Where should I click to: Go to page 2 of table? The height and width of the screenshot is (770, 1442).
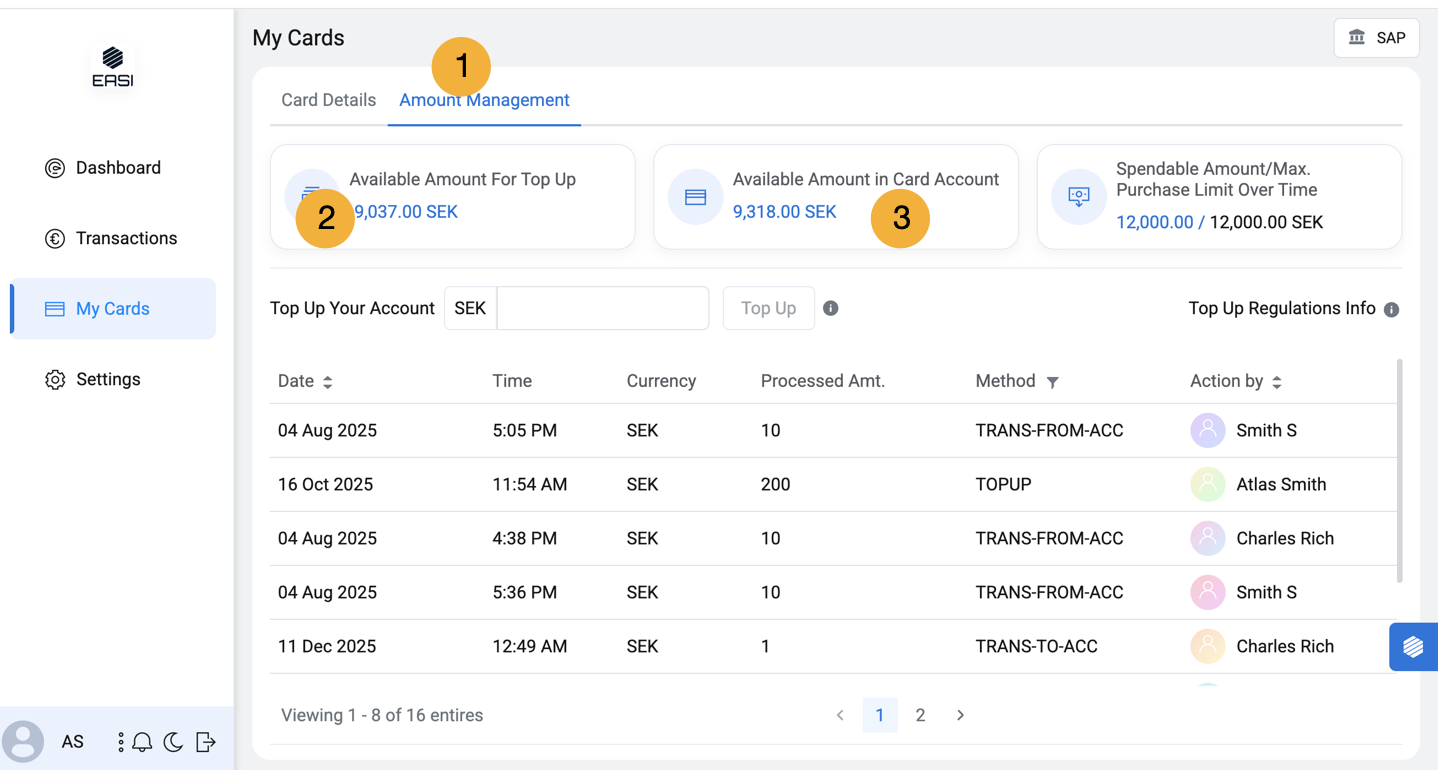pos(920,715)
